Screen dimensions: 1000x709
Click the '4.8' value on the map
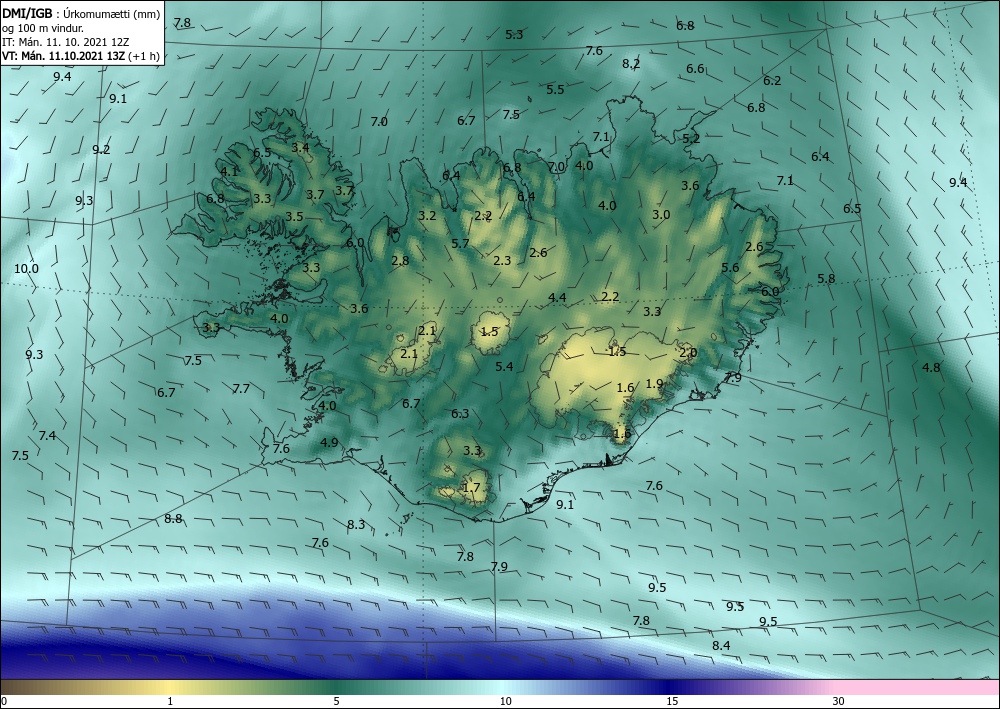[x=931, y=367]
